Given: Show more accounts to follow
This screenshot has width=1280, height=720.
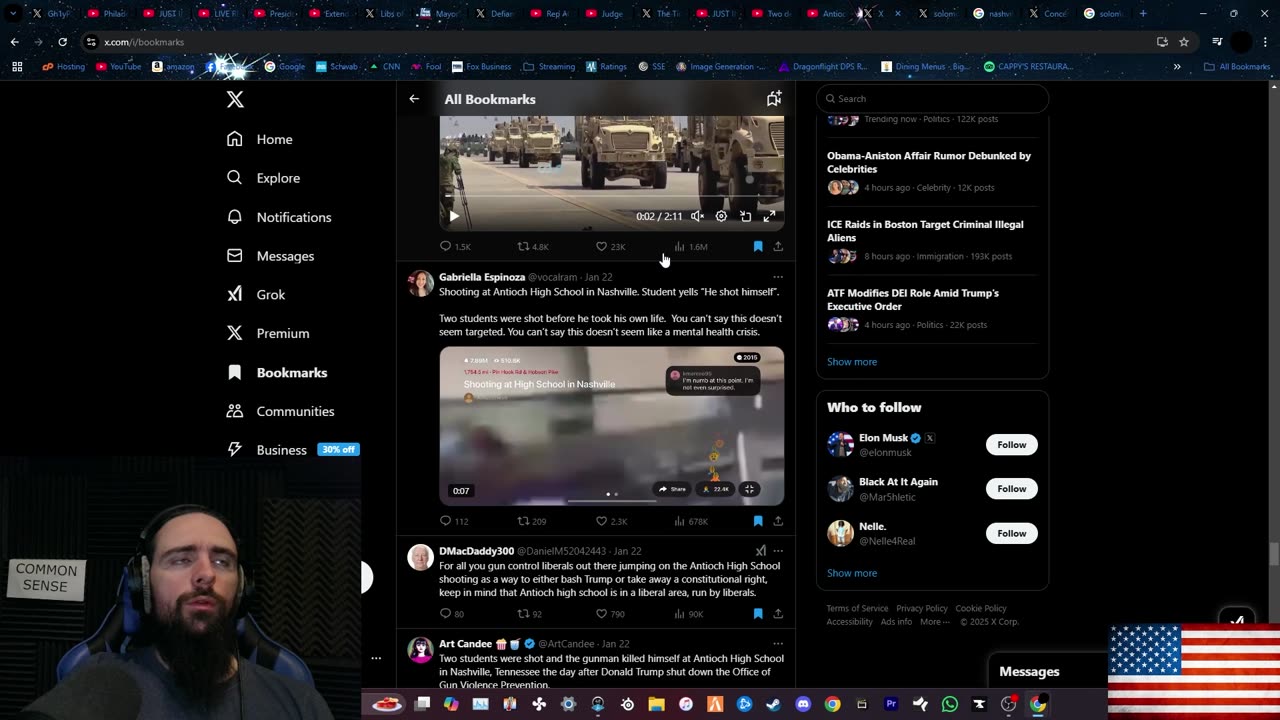Looking at the screenshot, I should (852, 573).
